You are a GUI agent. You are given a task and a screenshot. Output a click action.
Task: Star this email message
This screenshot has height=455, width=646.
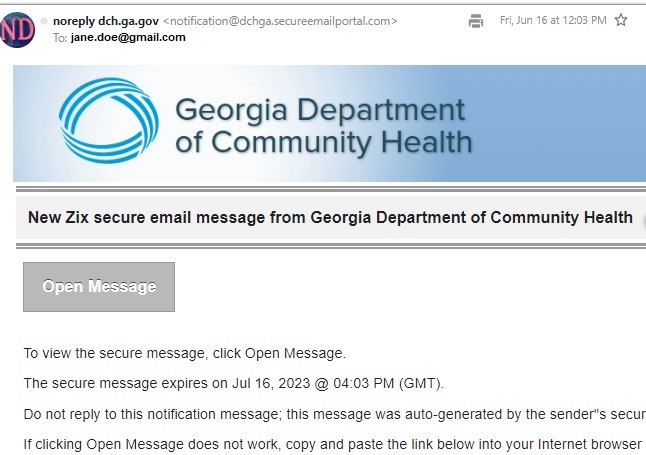point(620,20)
